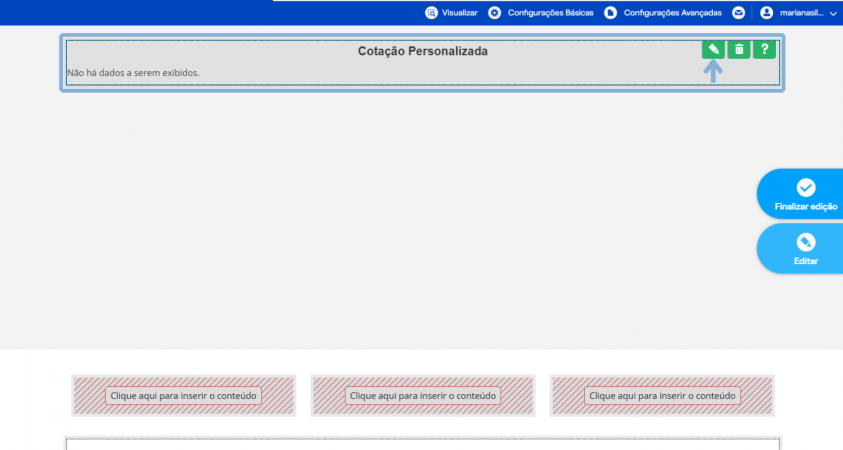Click the user avatar icon
This screenshot has height=450, width=843.
tap(767, 13)
